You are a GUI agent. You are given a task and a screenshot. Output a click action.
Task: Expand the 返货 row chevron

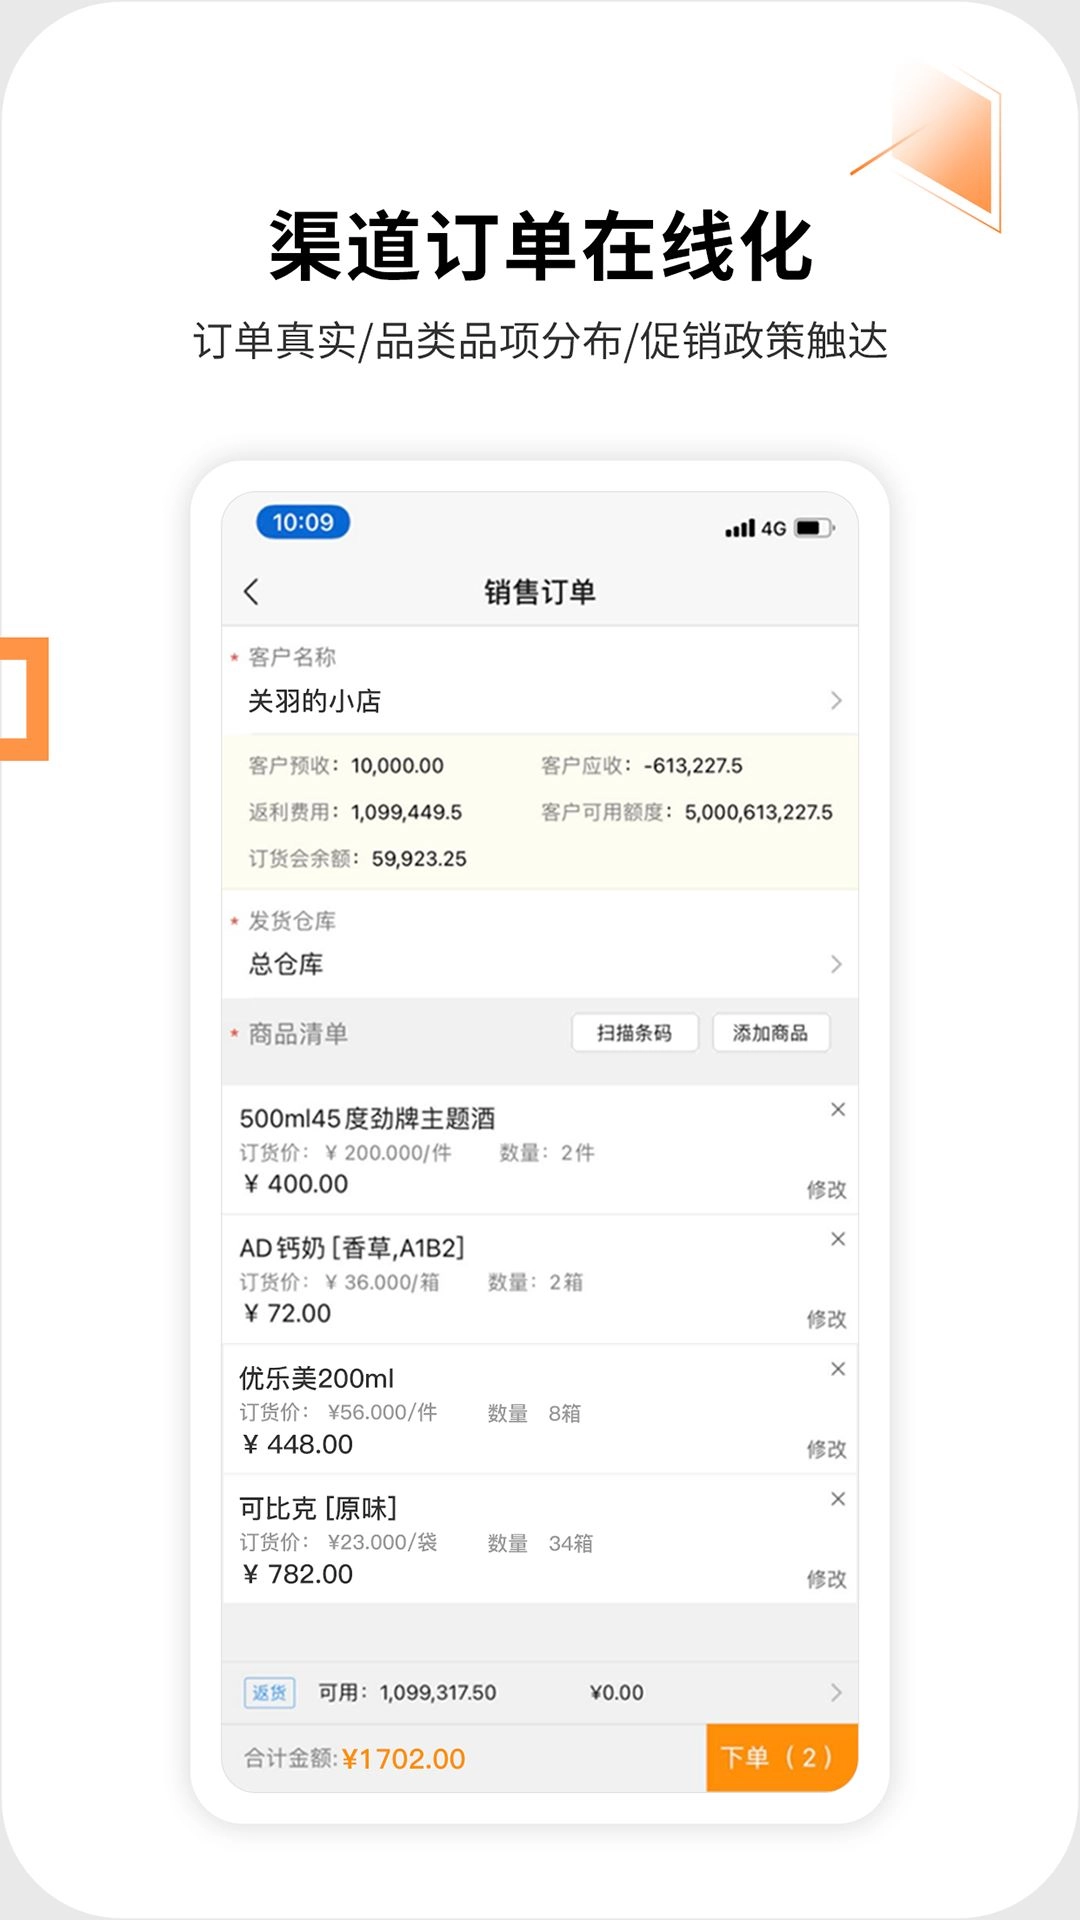pos(836,1692)
